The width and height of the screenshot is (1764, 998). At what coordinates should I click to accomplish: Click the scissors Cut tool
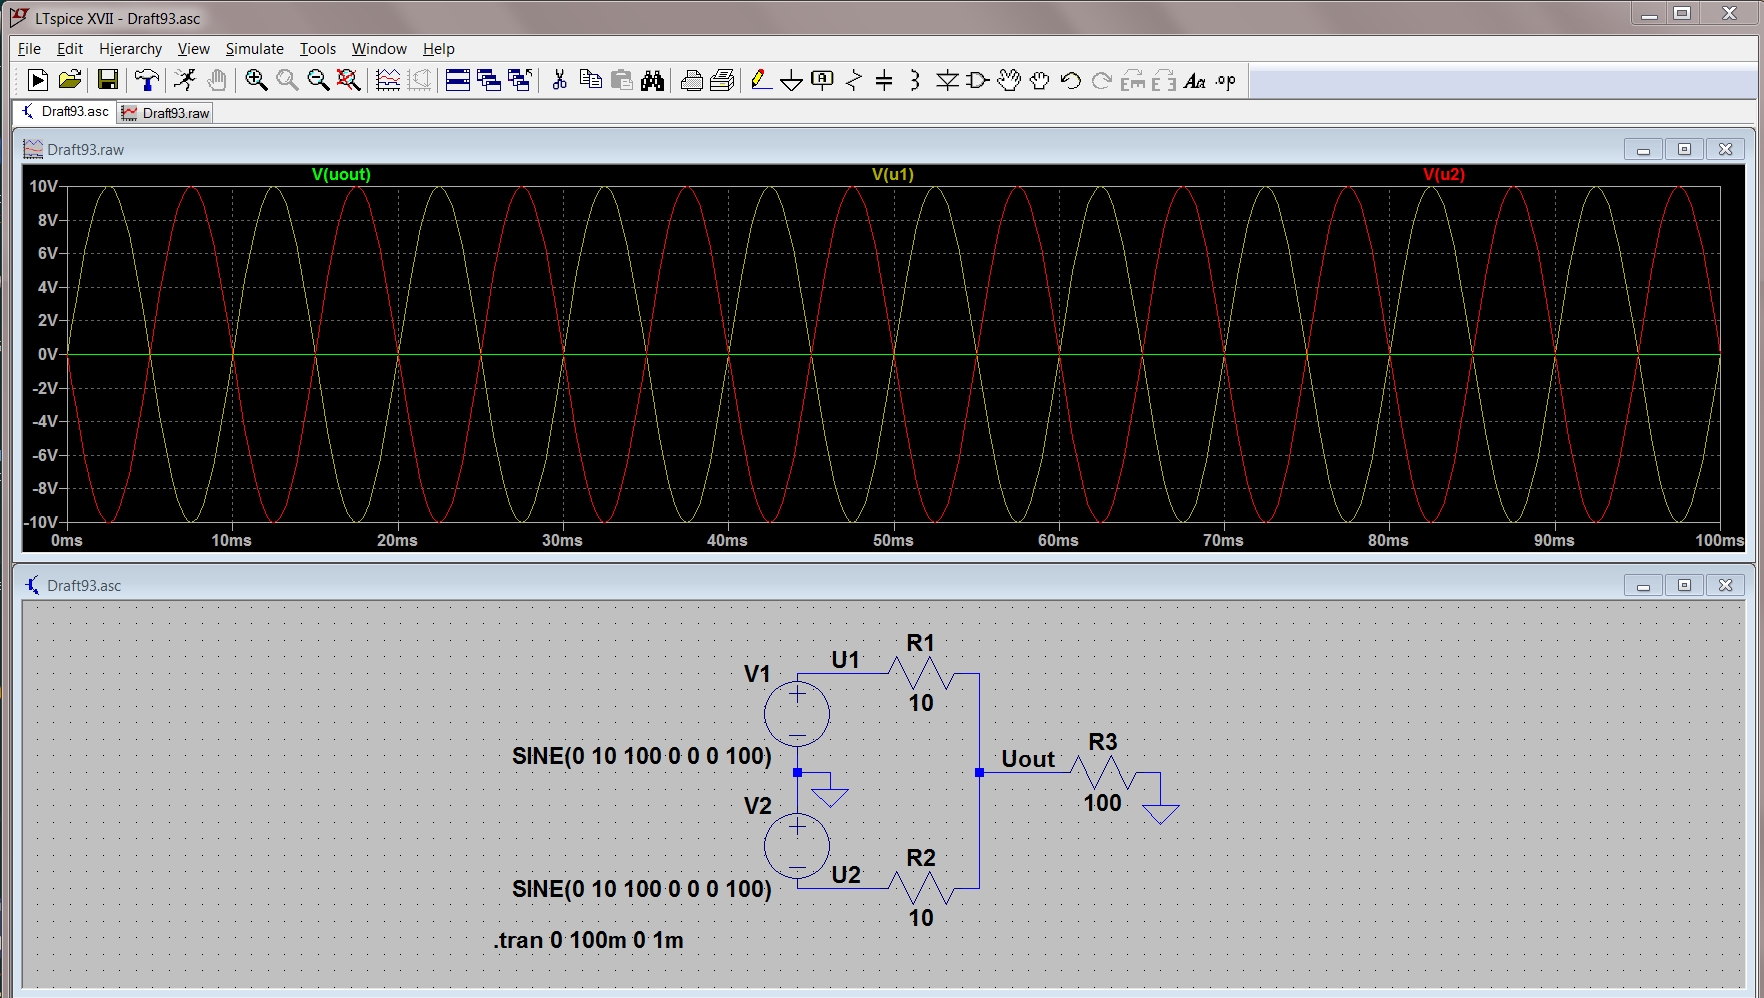(559, 81)
